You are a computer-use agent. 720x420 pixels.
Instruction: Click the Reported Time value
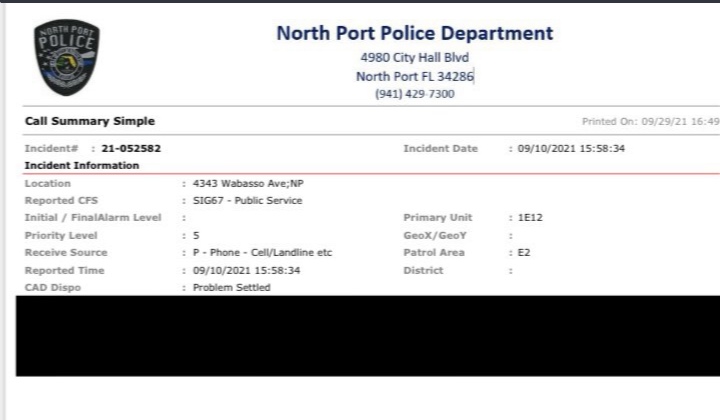(244, 270)
